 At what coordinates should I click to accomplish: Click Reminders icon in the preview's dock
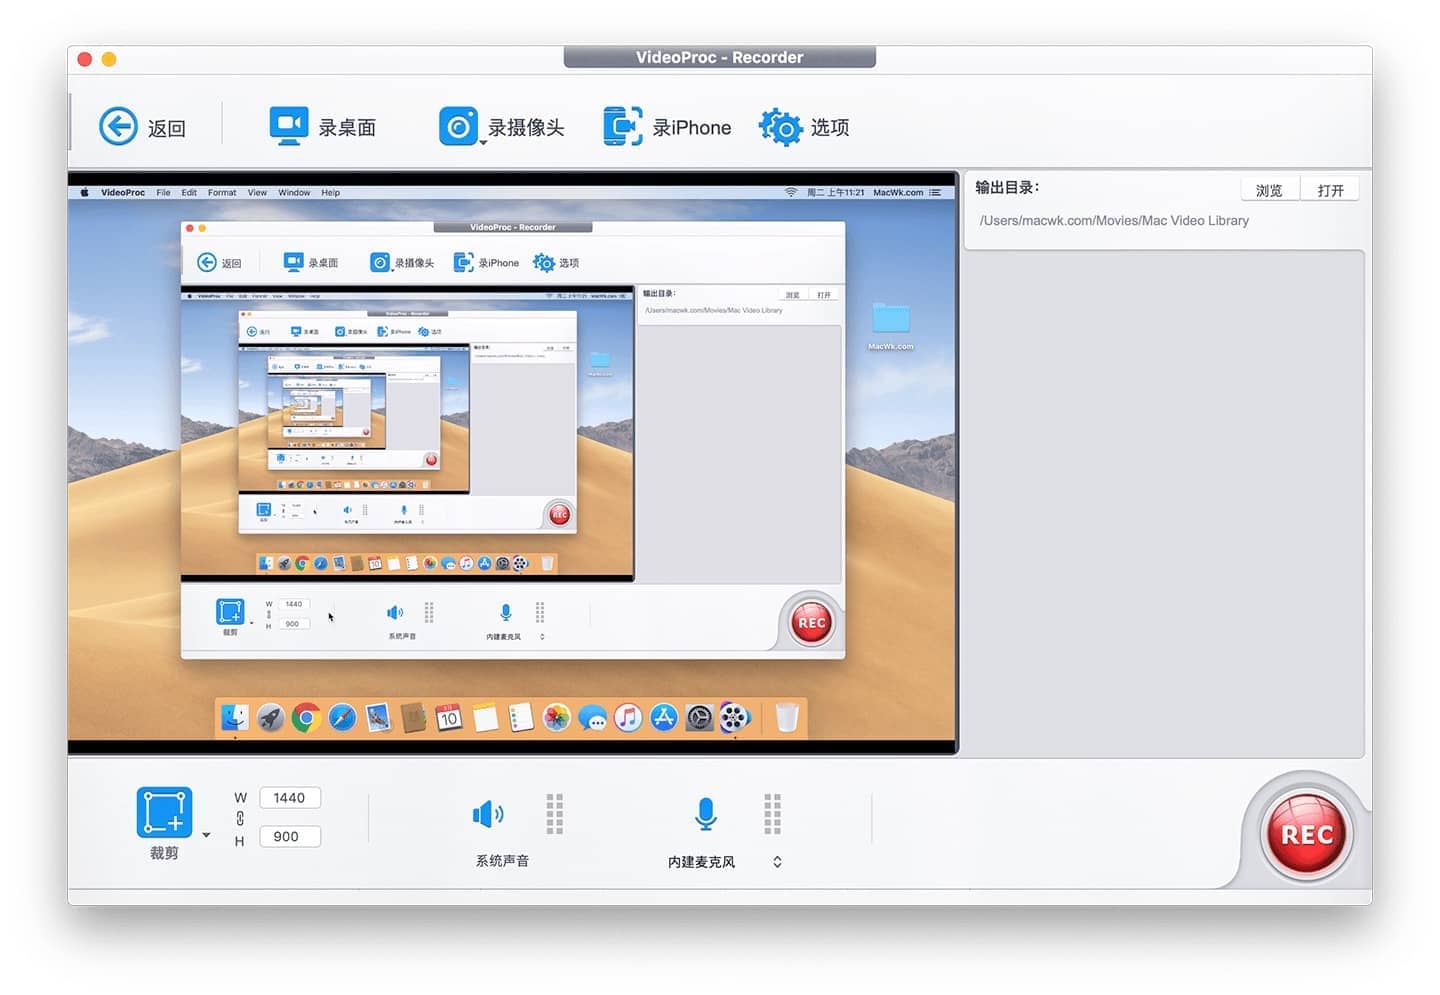point(521,717)
